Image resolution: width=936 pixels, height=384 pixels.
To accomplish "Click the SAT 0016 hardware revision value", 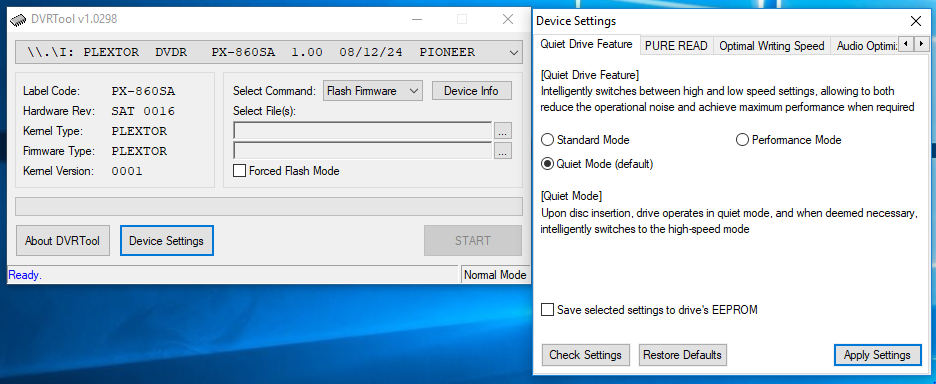I will pyautogui.click(x=143, y=111).
